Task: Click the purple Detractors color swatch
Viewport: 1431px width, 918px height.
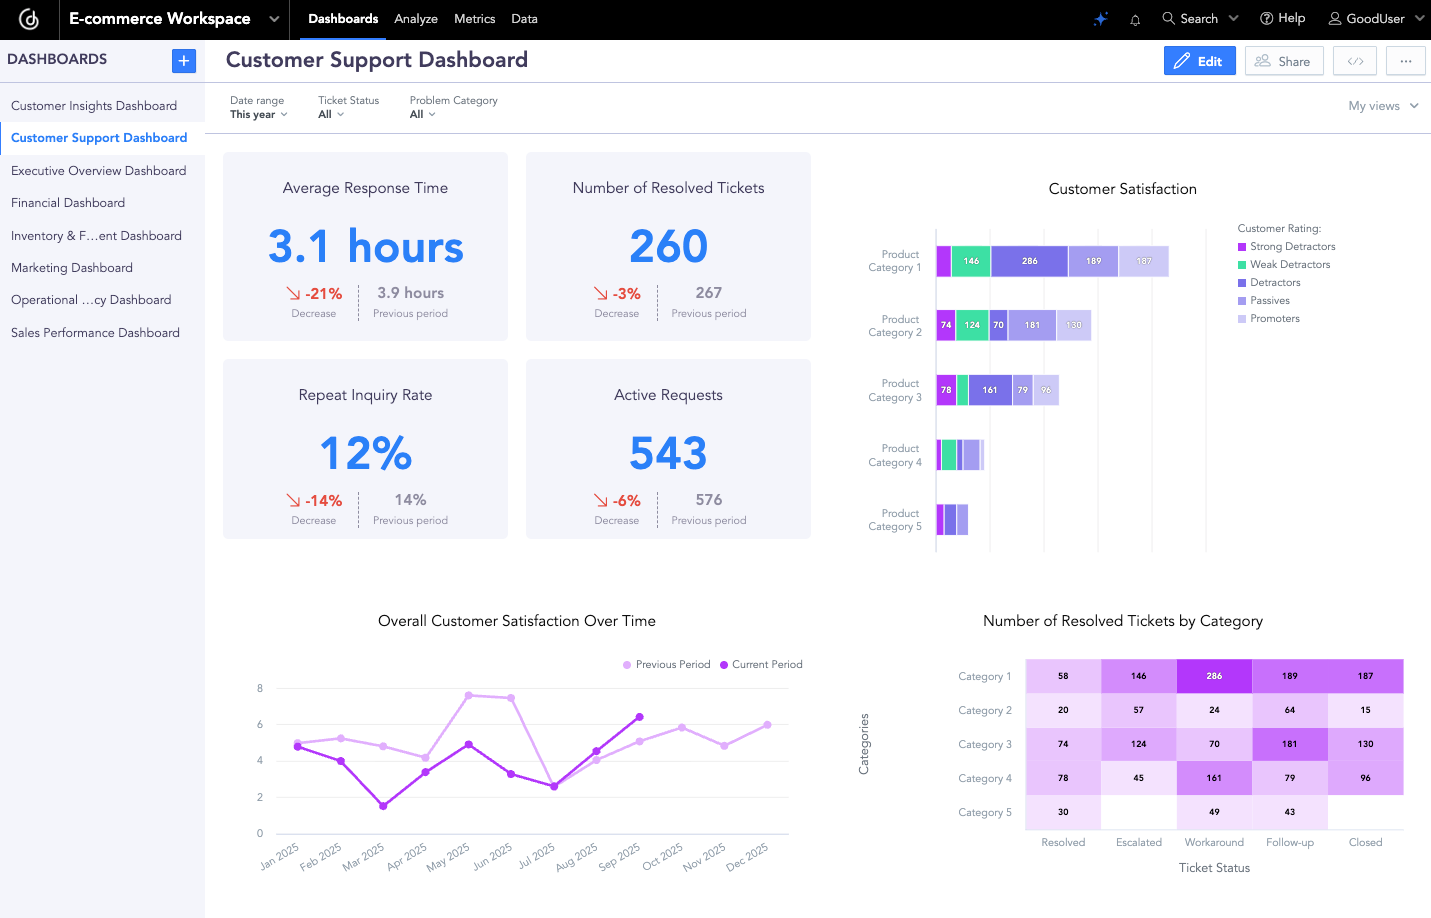Action: [1241, 282]
